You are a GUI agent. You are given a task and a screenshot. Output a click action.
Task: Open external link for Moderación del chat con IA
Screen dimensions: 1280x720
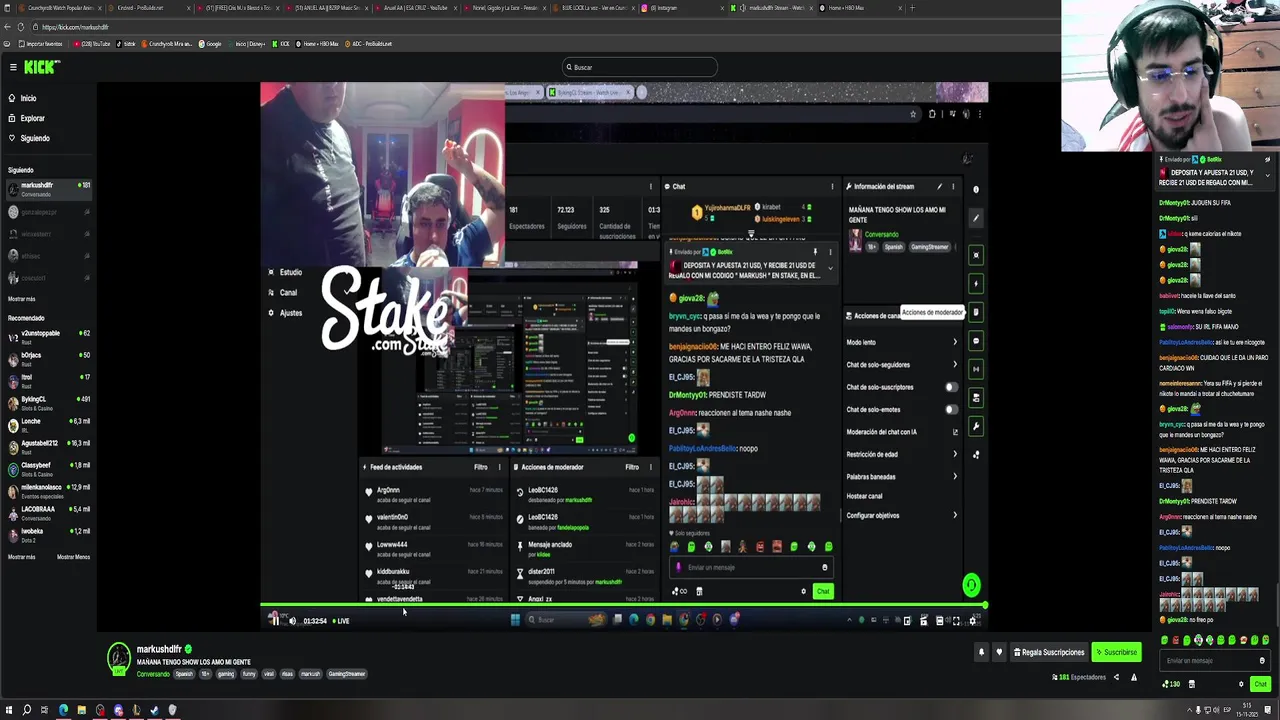pos(955,432)
